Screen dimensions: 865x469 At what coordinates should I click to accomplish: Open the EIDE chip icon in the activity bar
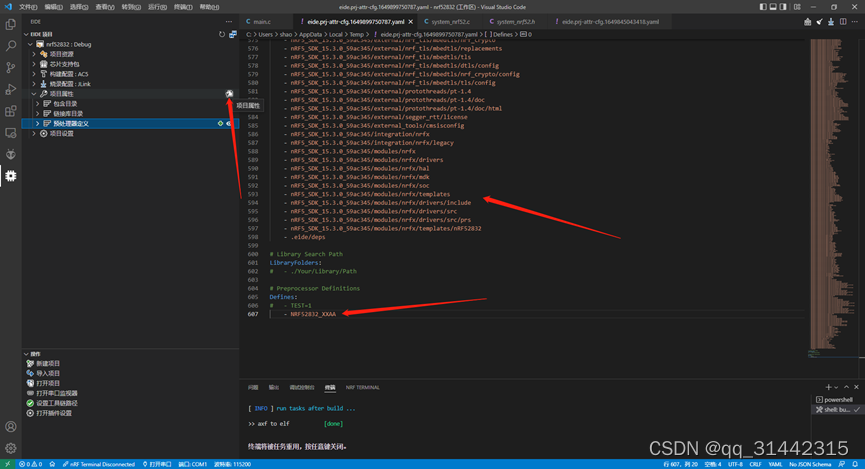[x=10, y=175]
